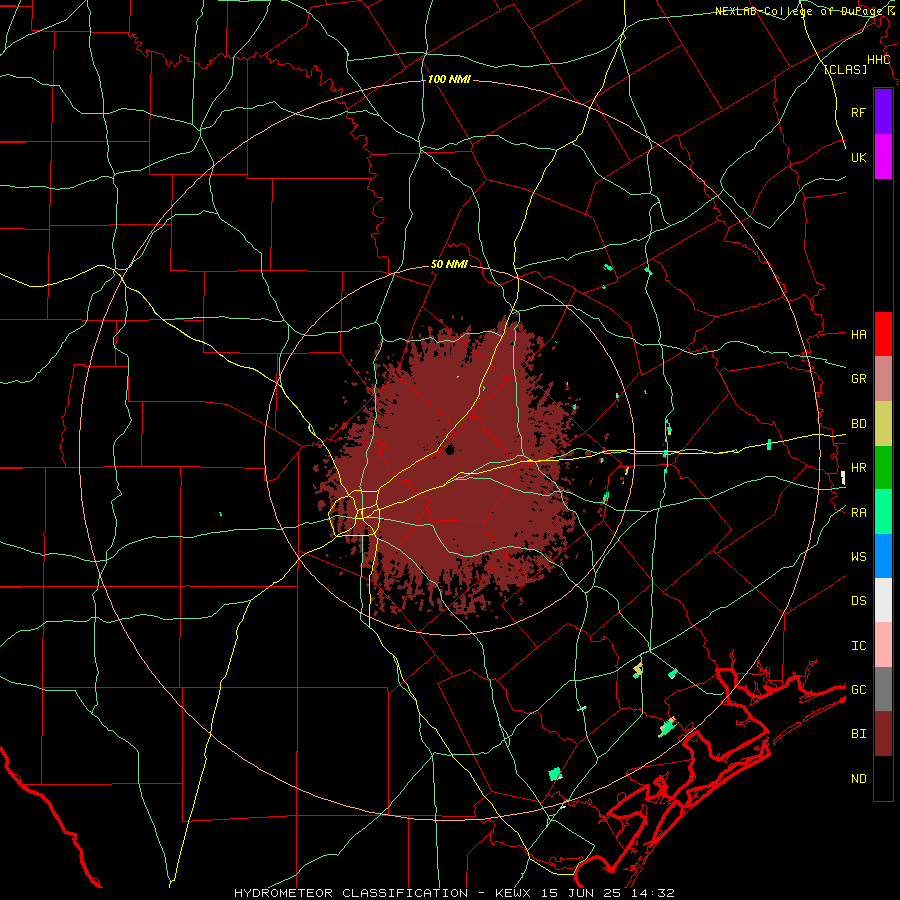
Task: Click the 'RF' legend label
Action: 859,112
